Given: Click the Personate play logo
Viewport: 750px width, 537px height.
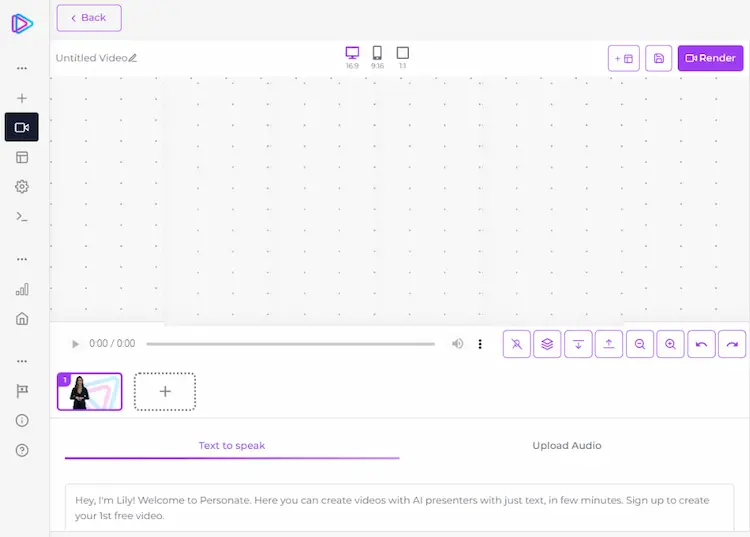Looking at the screenshot, I should [x=22, y=23].
